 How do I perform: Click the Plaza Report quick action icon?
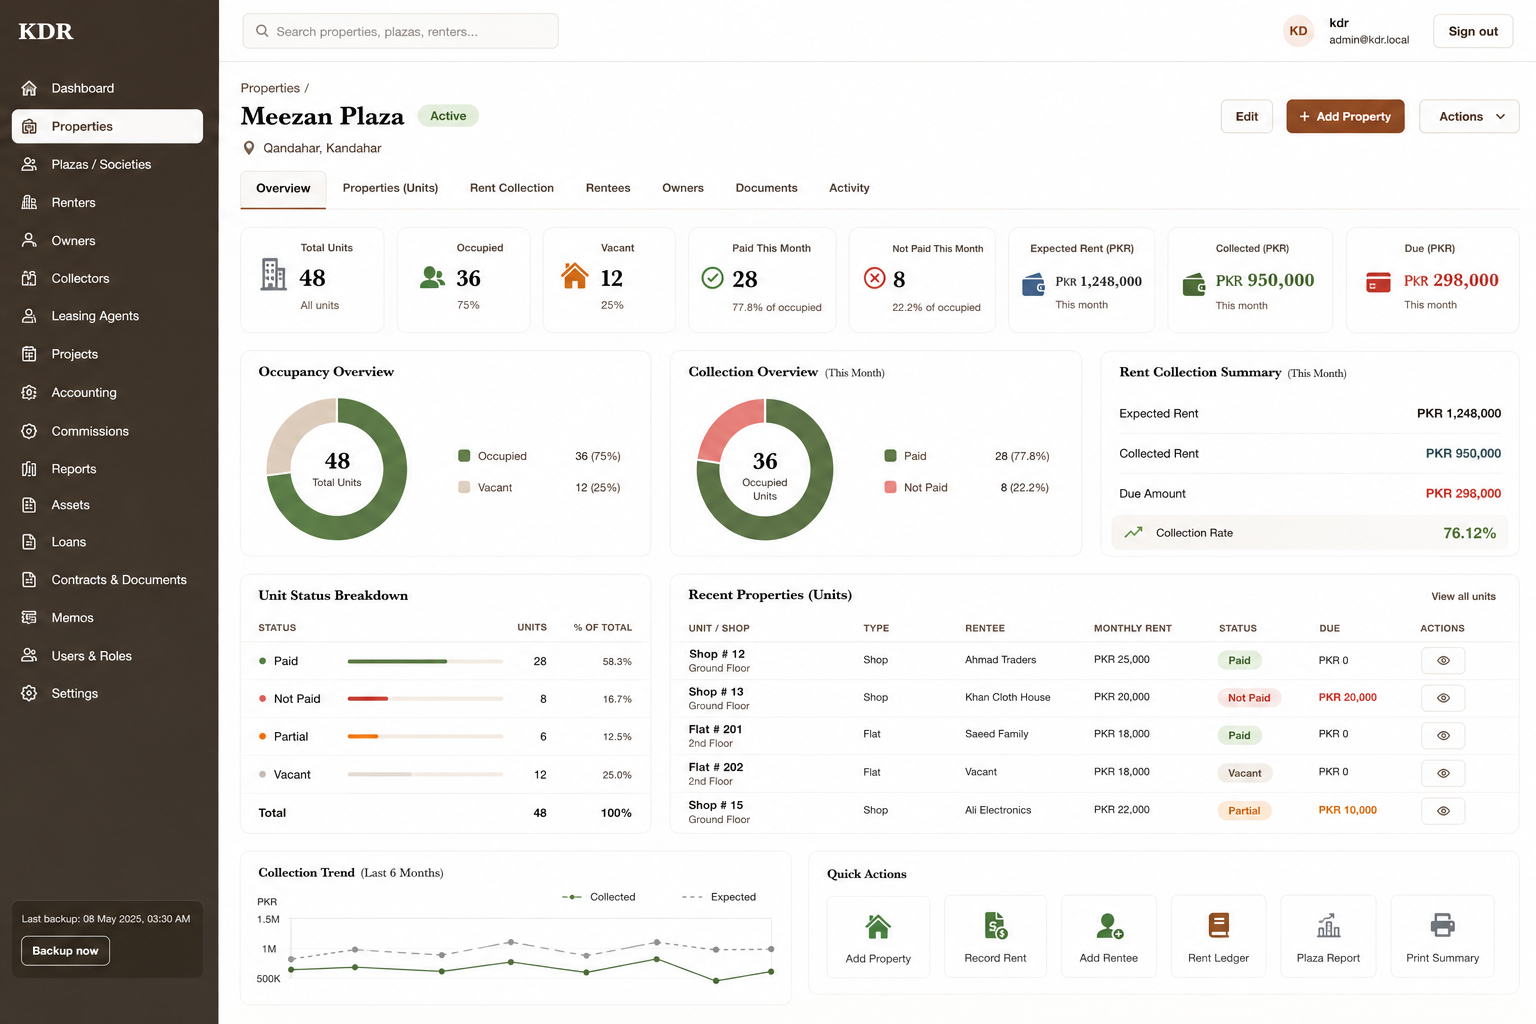pyautogui.click(x=1328, y=926)
